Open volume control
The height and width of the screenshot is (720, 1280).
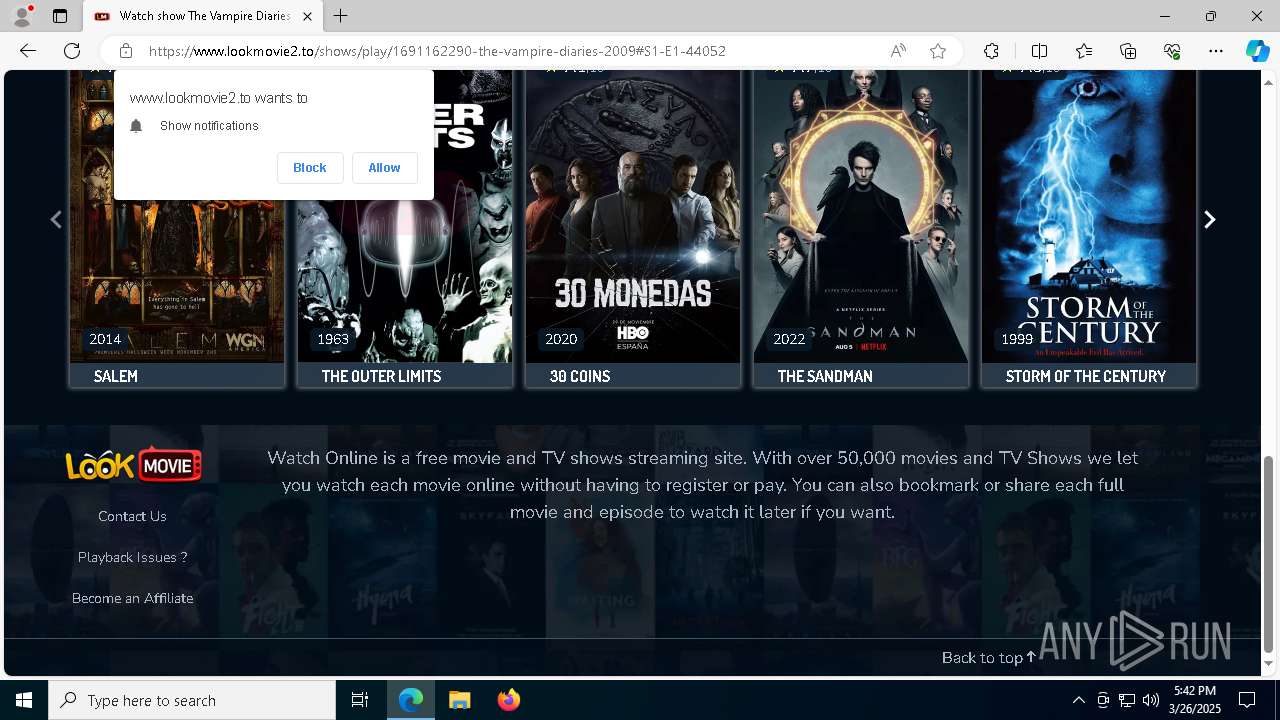[1151, 700]
